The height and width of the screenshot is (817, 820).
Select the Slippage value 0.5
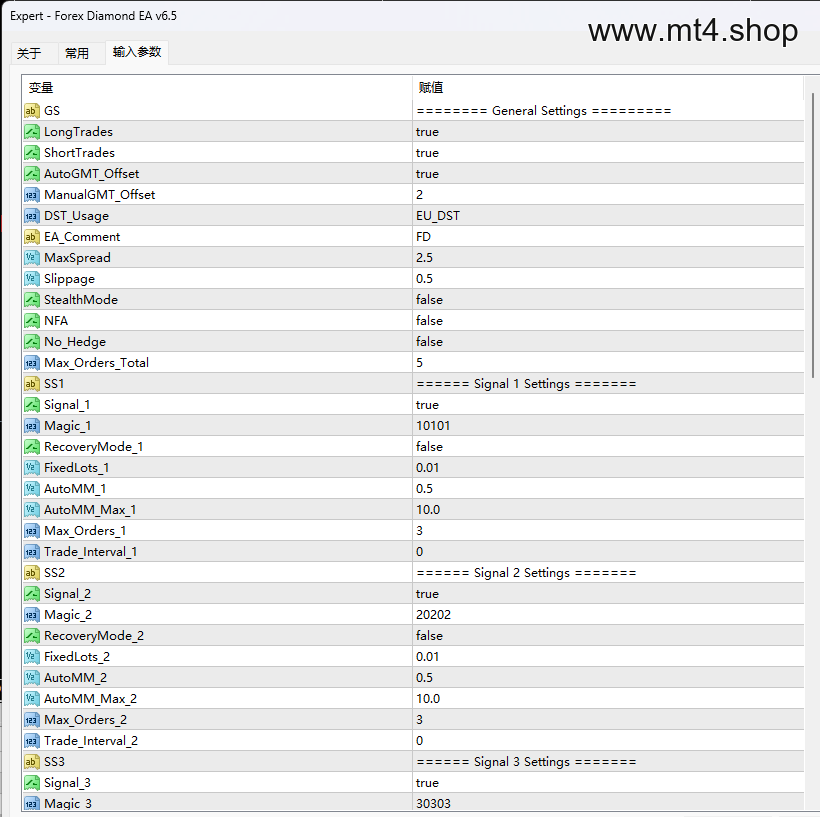tap(424, 279)
